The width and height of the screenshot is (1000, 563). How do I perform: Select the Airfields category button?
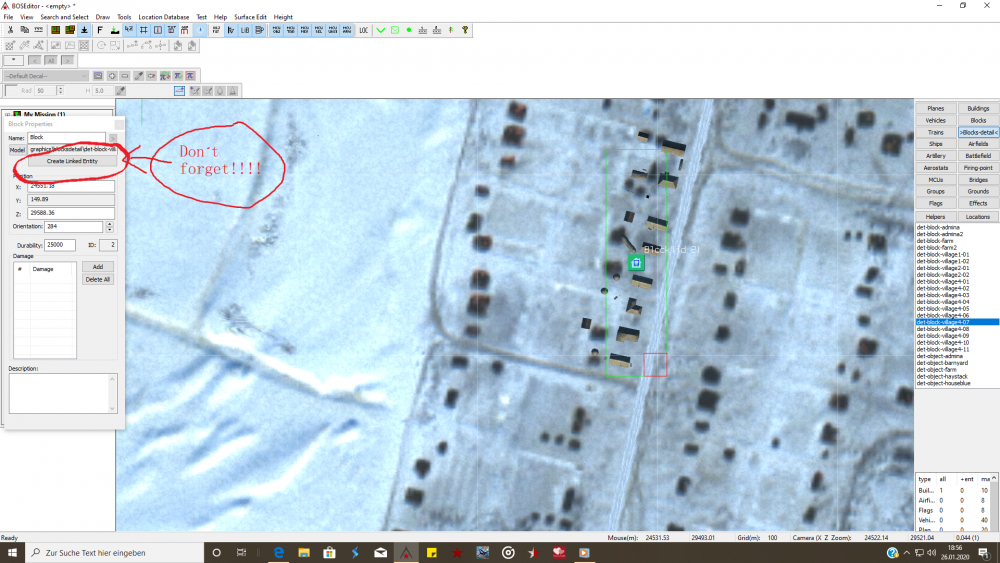click(978, 144)
